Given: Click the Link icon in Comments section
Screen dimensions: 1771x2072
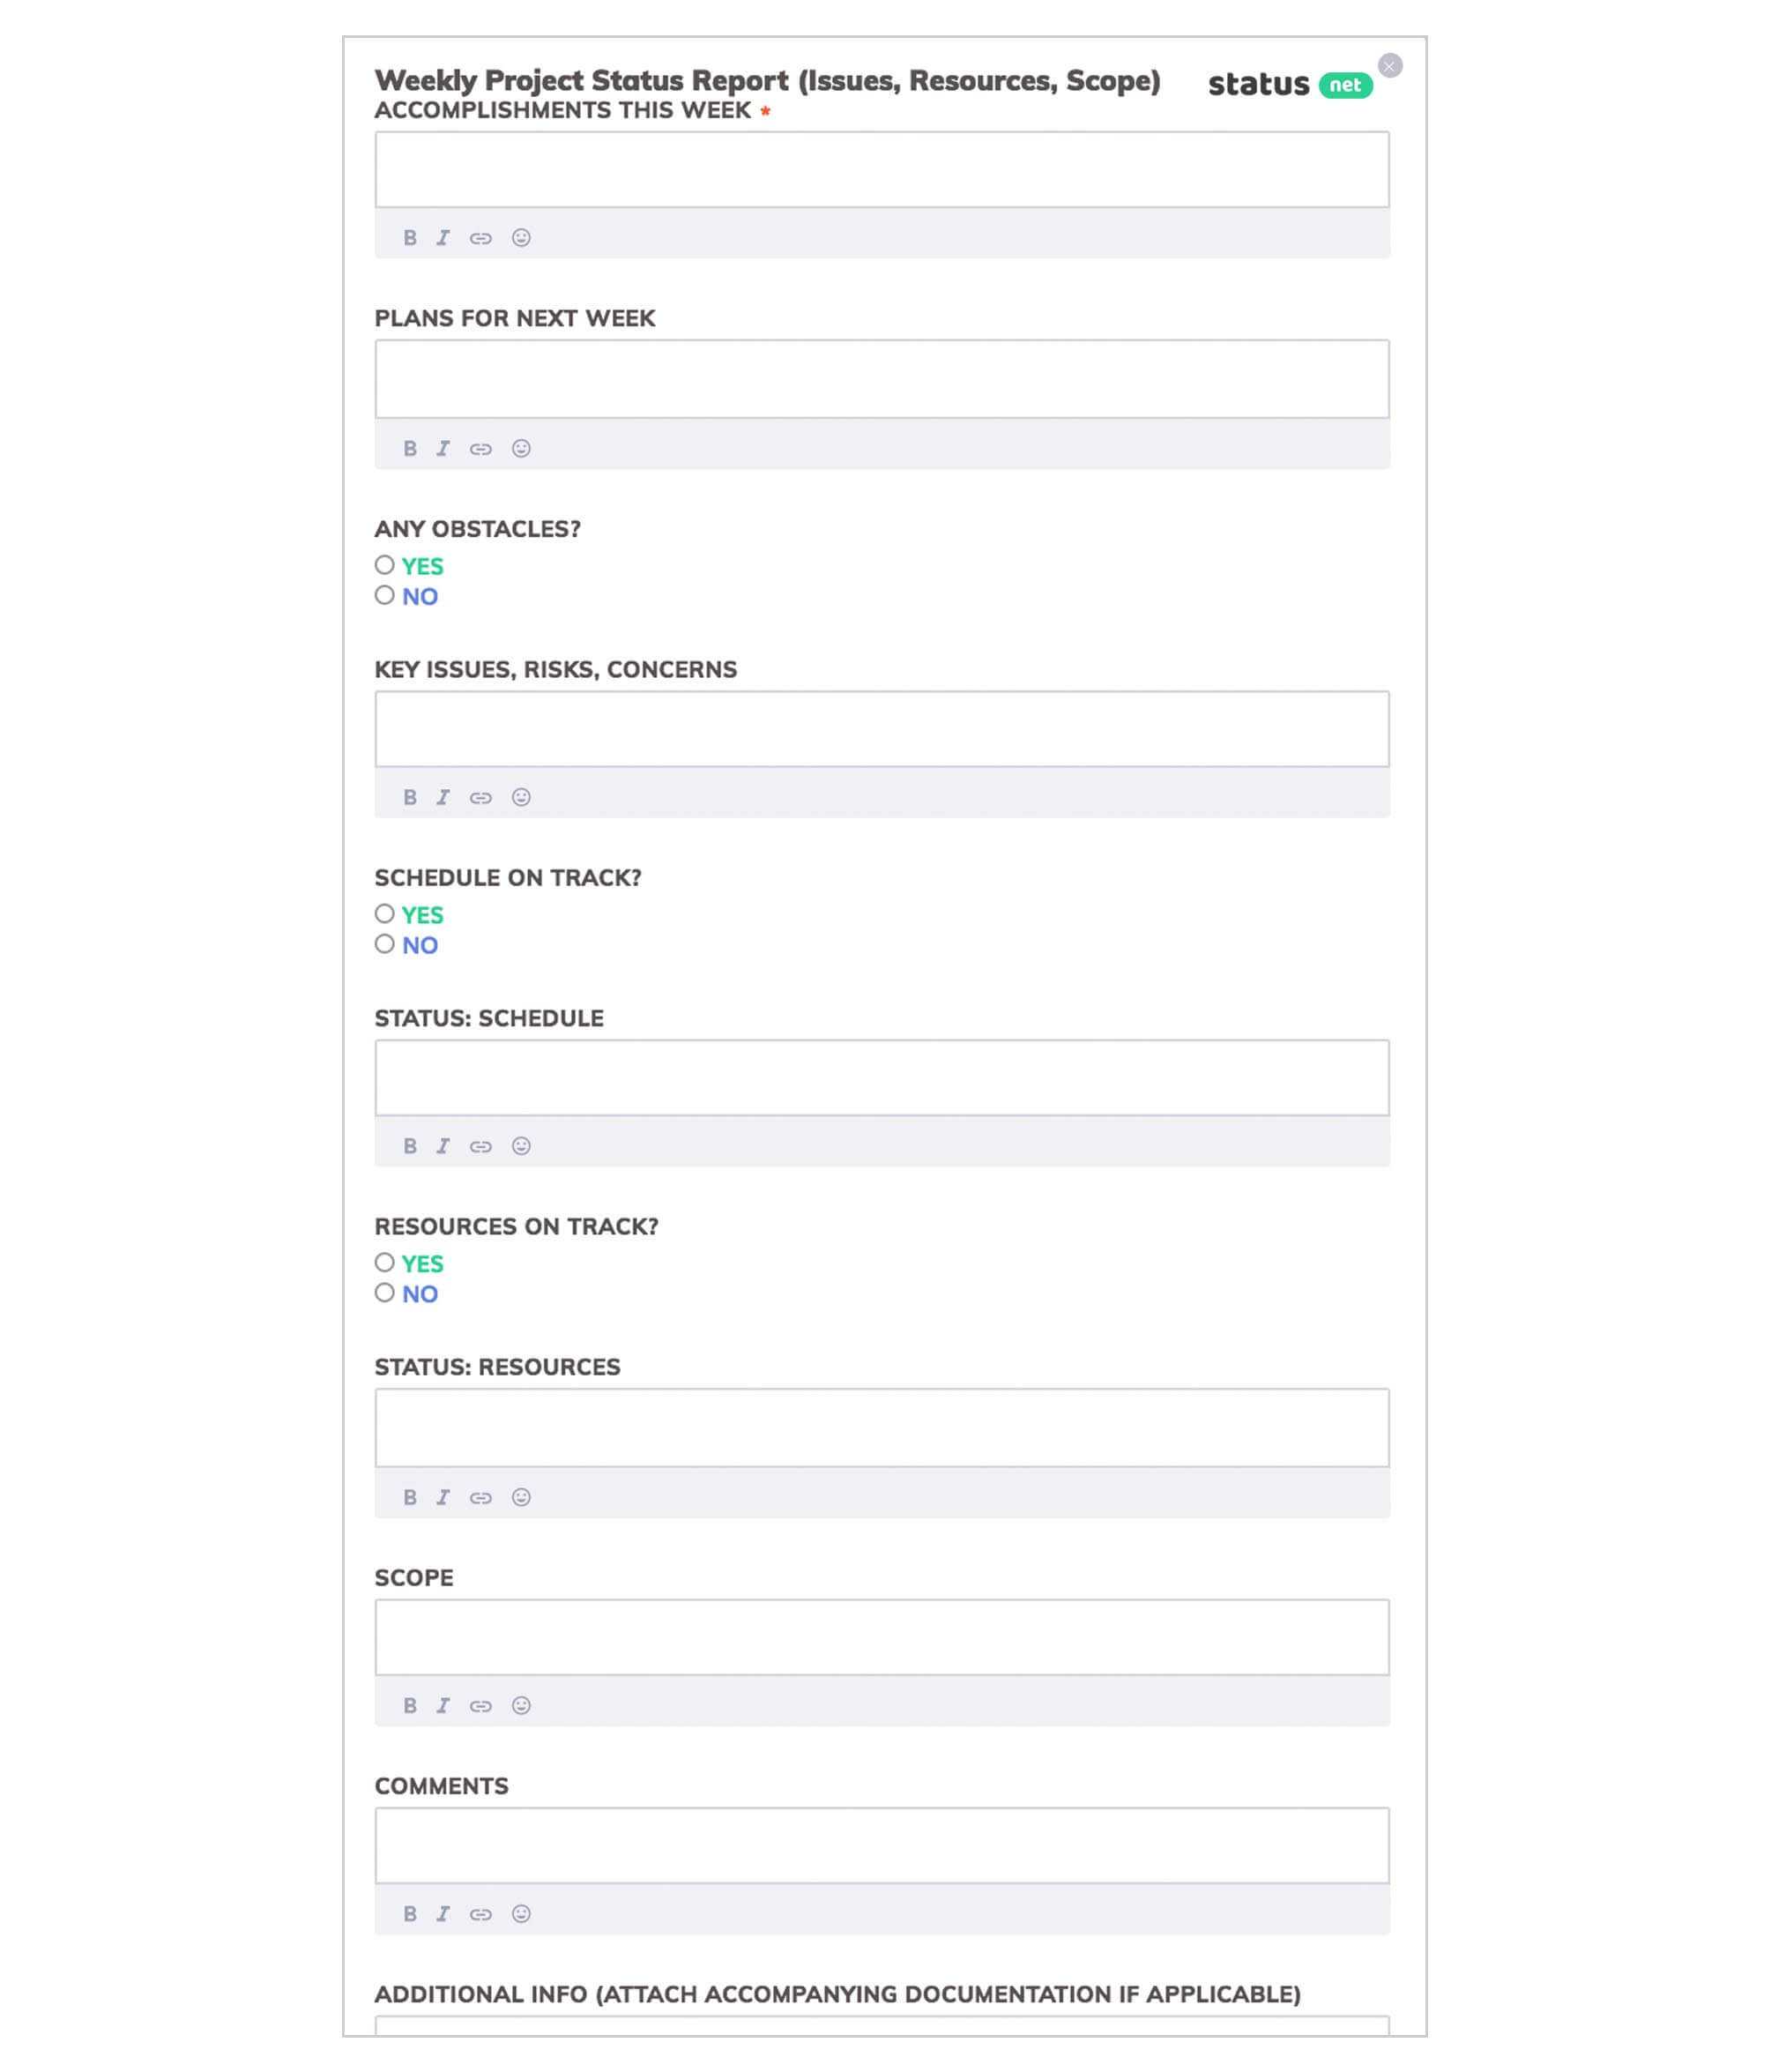Looking at the screenshot, I should pyautogui.click(x=483, y=1914).
